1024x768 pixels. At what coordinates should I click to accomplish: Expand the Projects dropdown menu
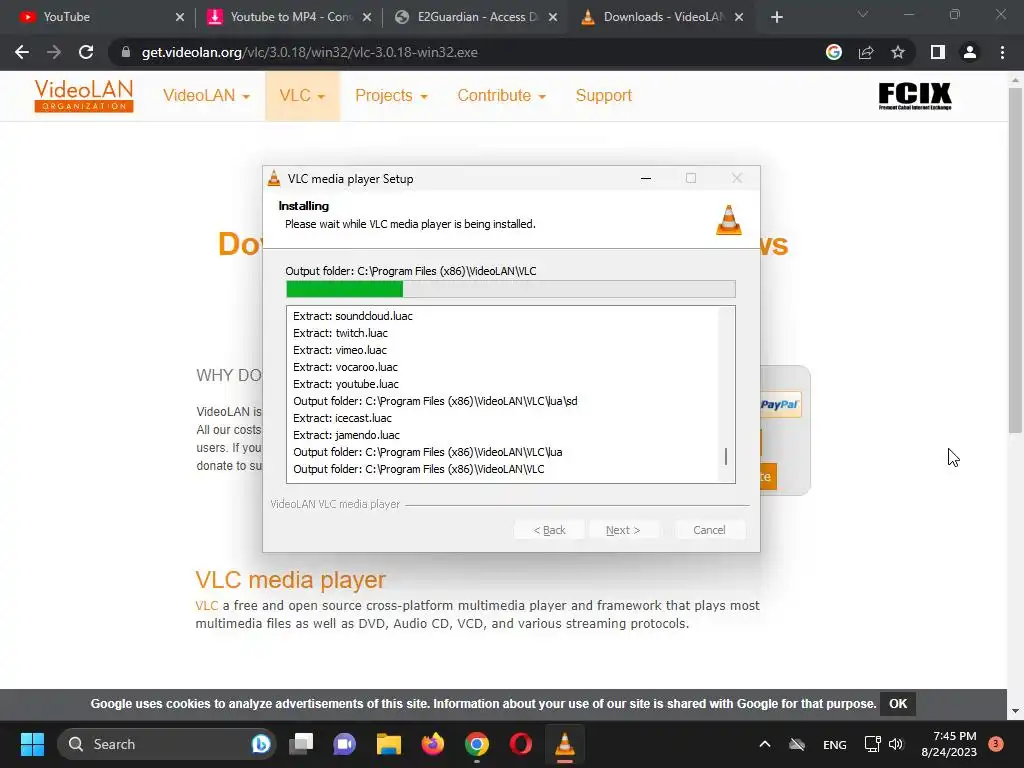tap(391, 95)
